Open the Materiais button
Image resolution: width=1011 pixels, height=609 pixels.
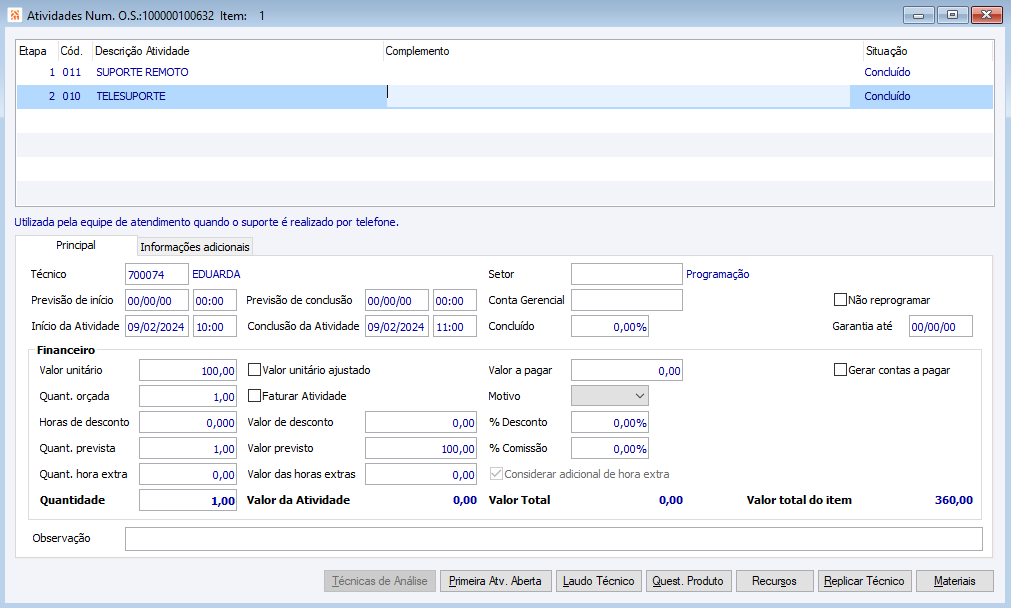tap(953, 581)
